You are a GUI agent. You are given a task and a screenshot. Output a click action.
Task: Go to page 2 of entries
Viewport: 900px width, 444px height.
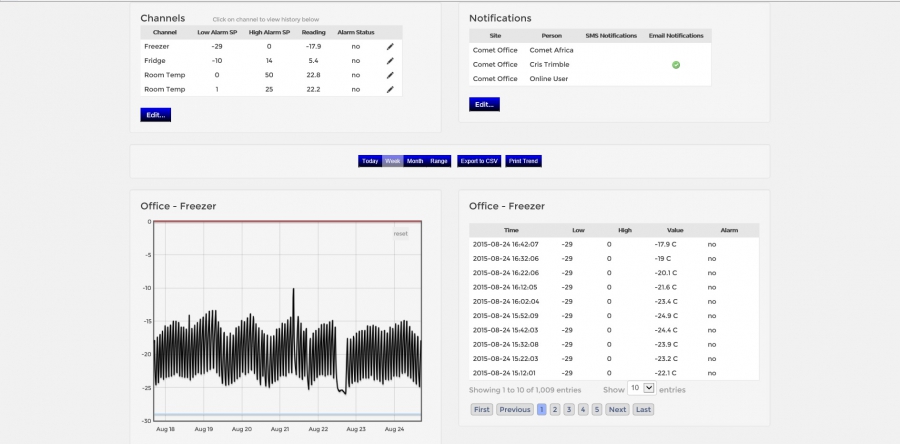[x=555, y=409]
